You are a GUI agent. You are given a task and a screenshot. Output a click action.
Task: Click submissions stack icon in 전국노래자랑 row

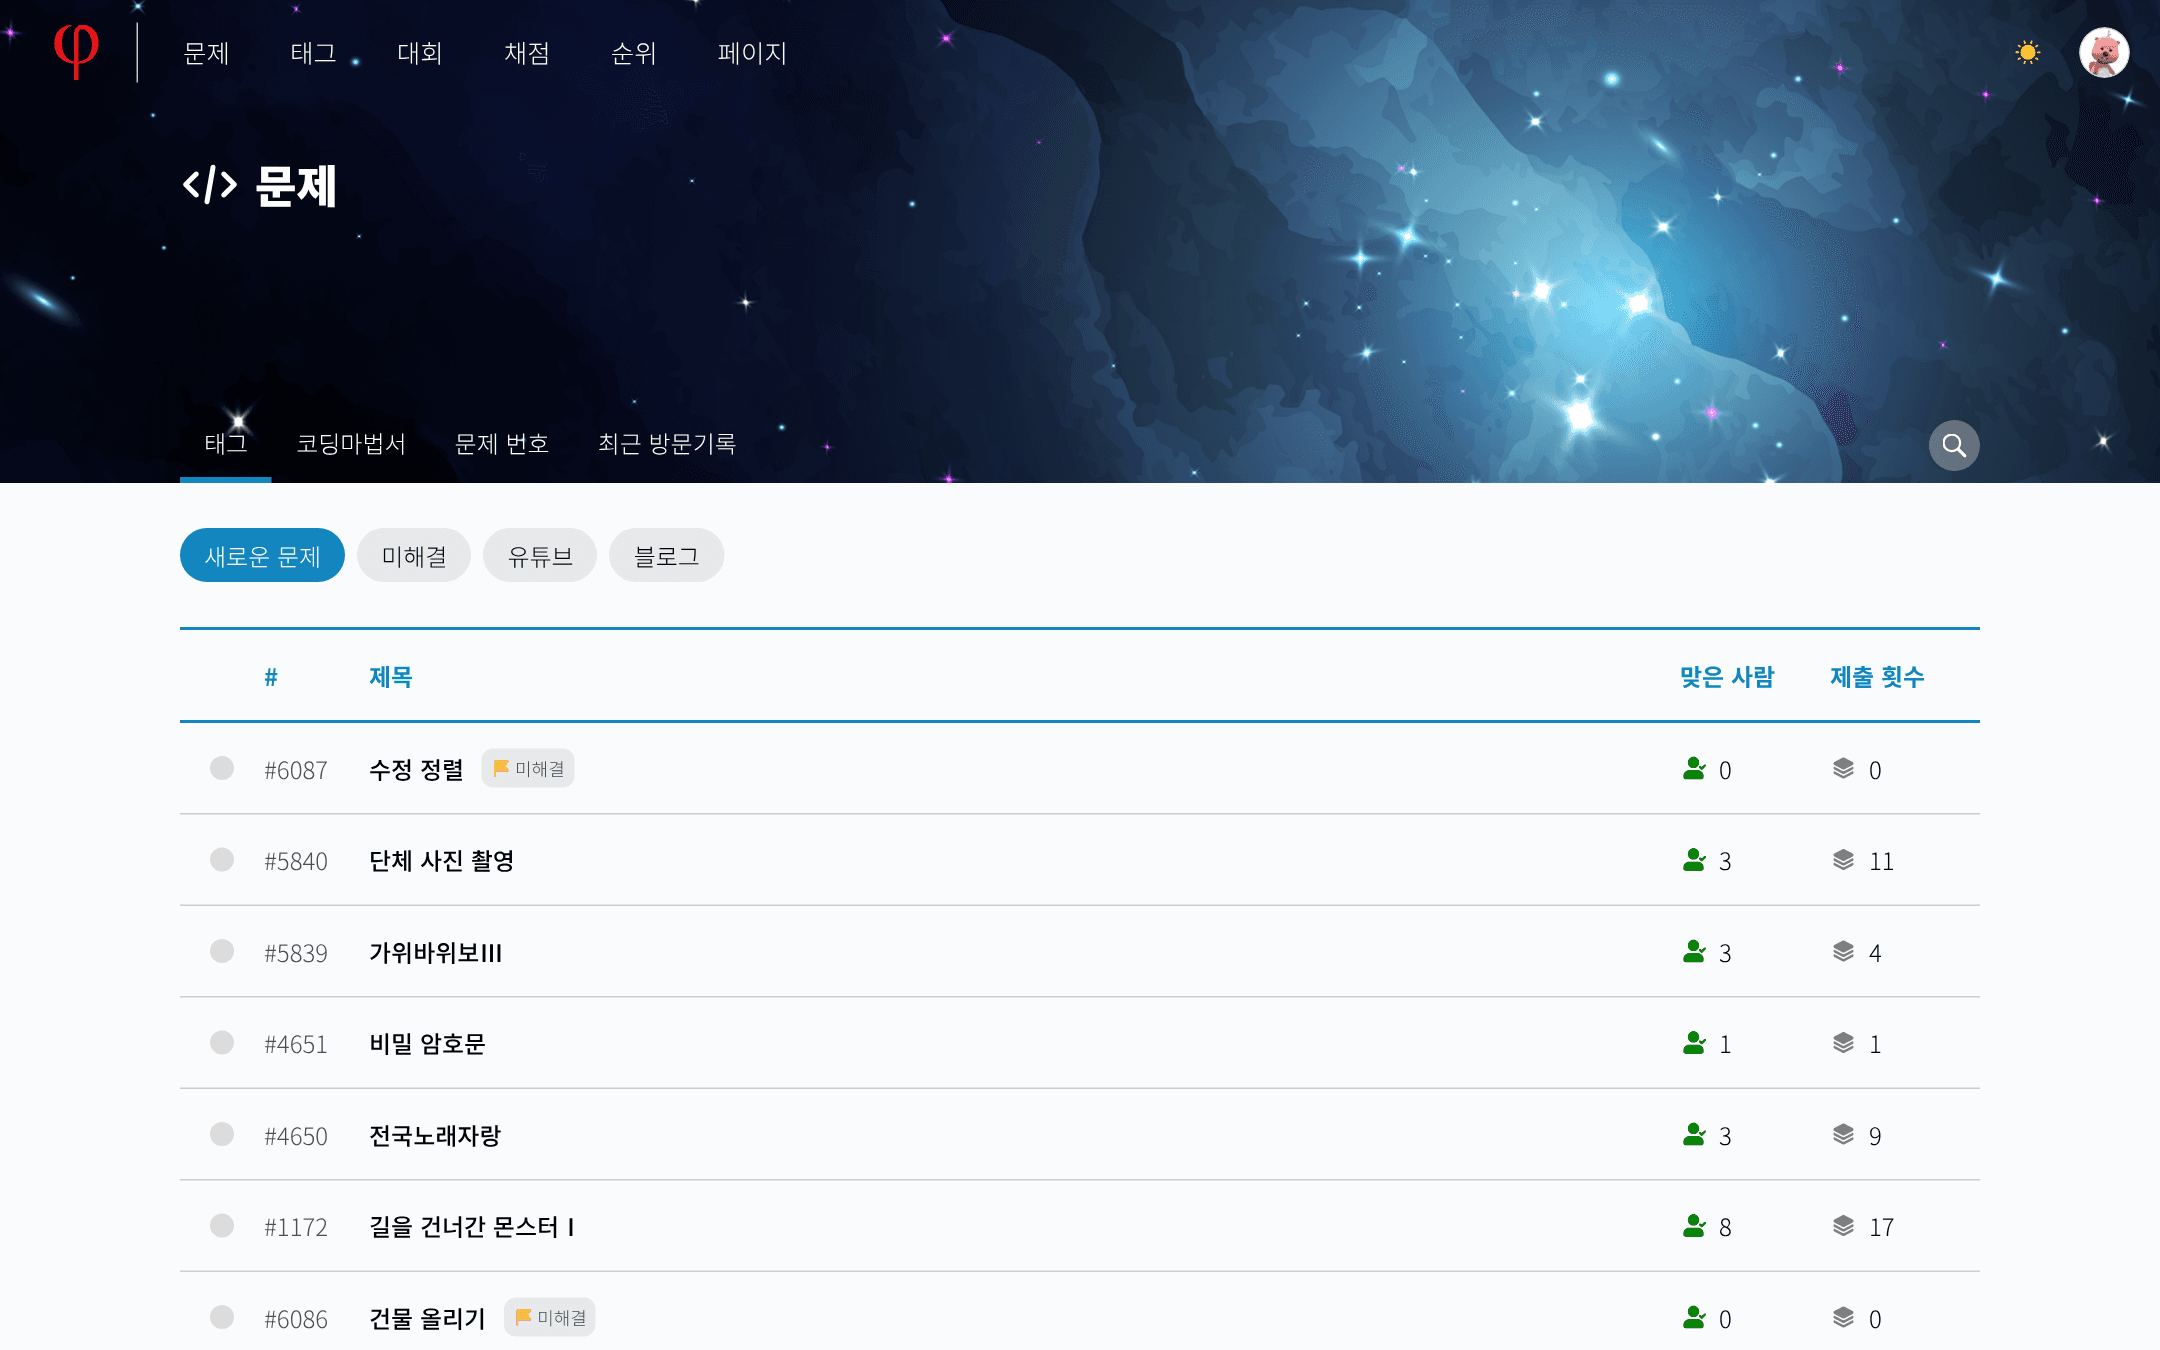1843,1134
